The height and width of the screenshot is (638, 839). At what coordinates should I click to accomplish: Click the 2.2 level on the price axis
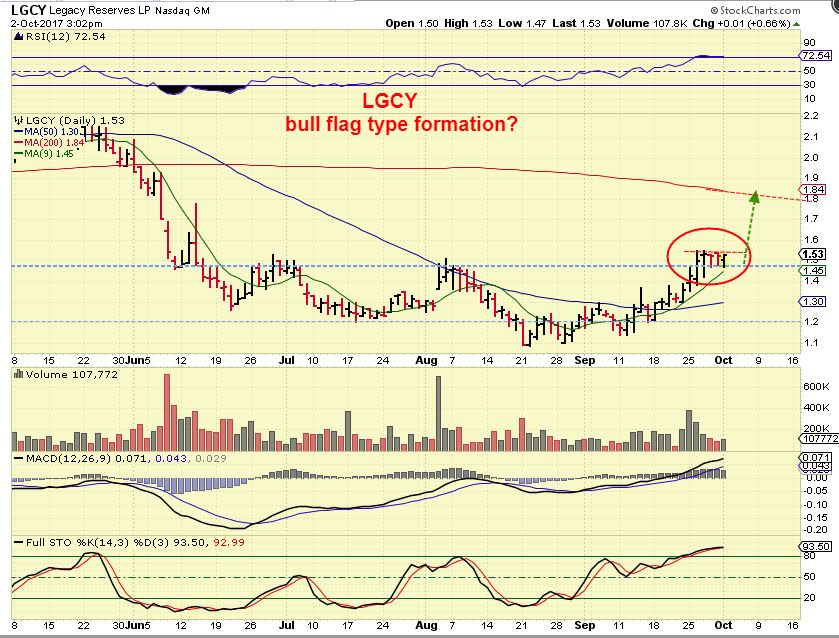tap(811, 116)
